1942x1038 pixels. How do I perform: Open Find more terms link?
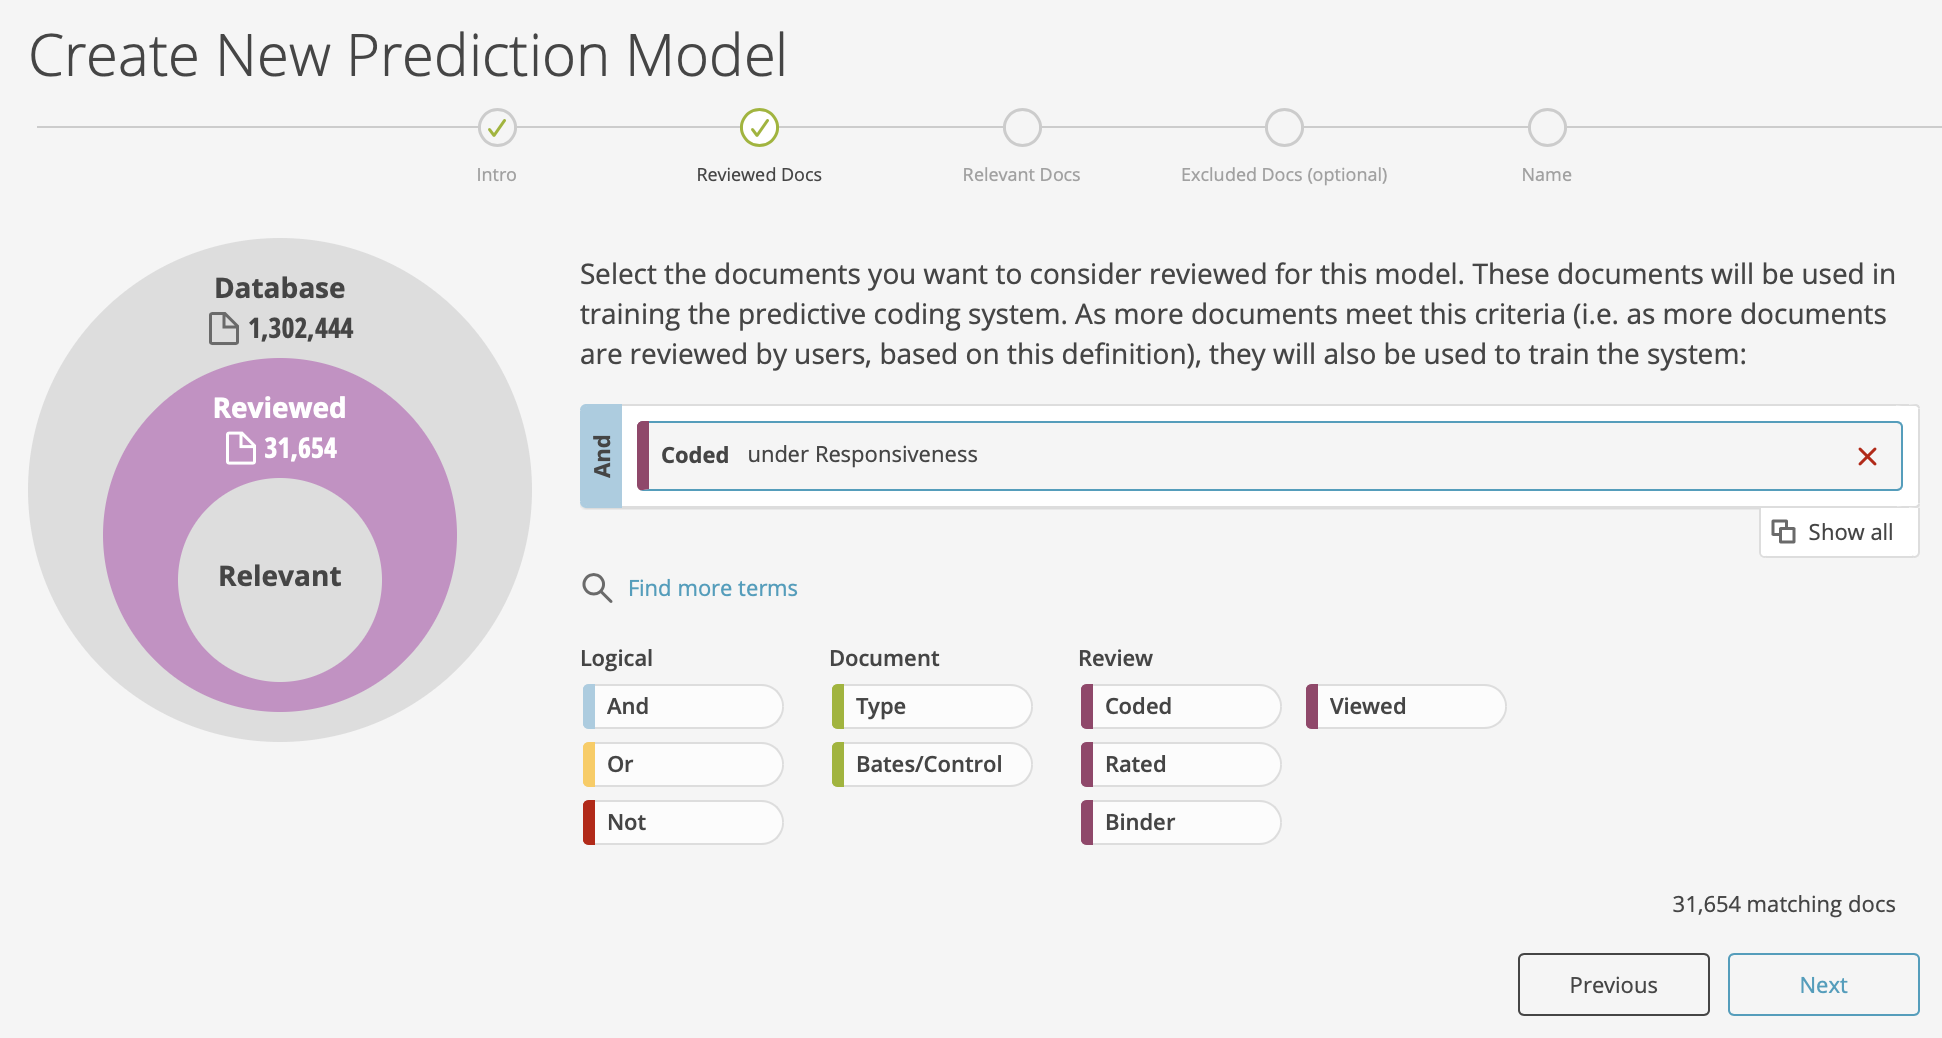(x=712, y=588)
